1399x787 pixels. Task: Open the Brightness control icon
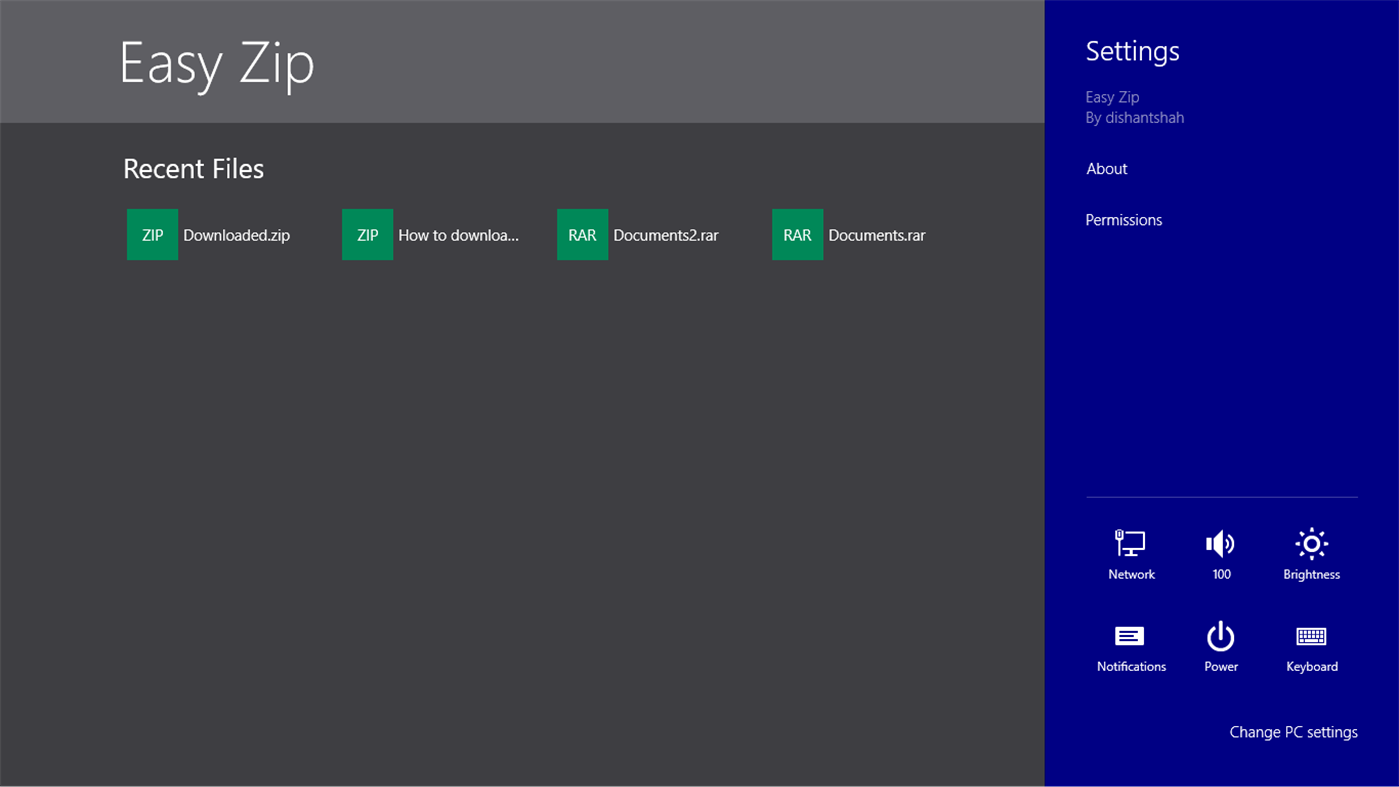(x=1311, y=553)
